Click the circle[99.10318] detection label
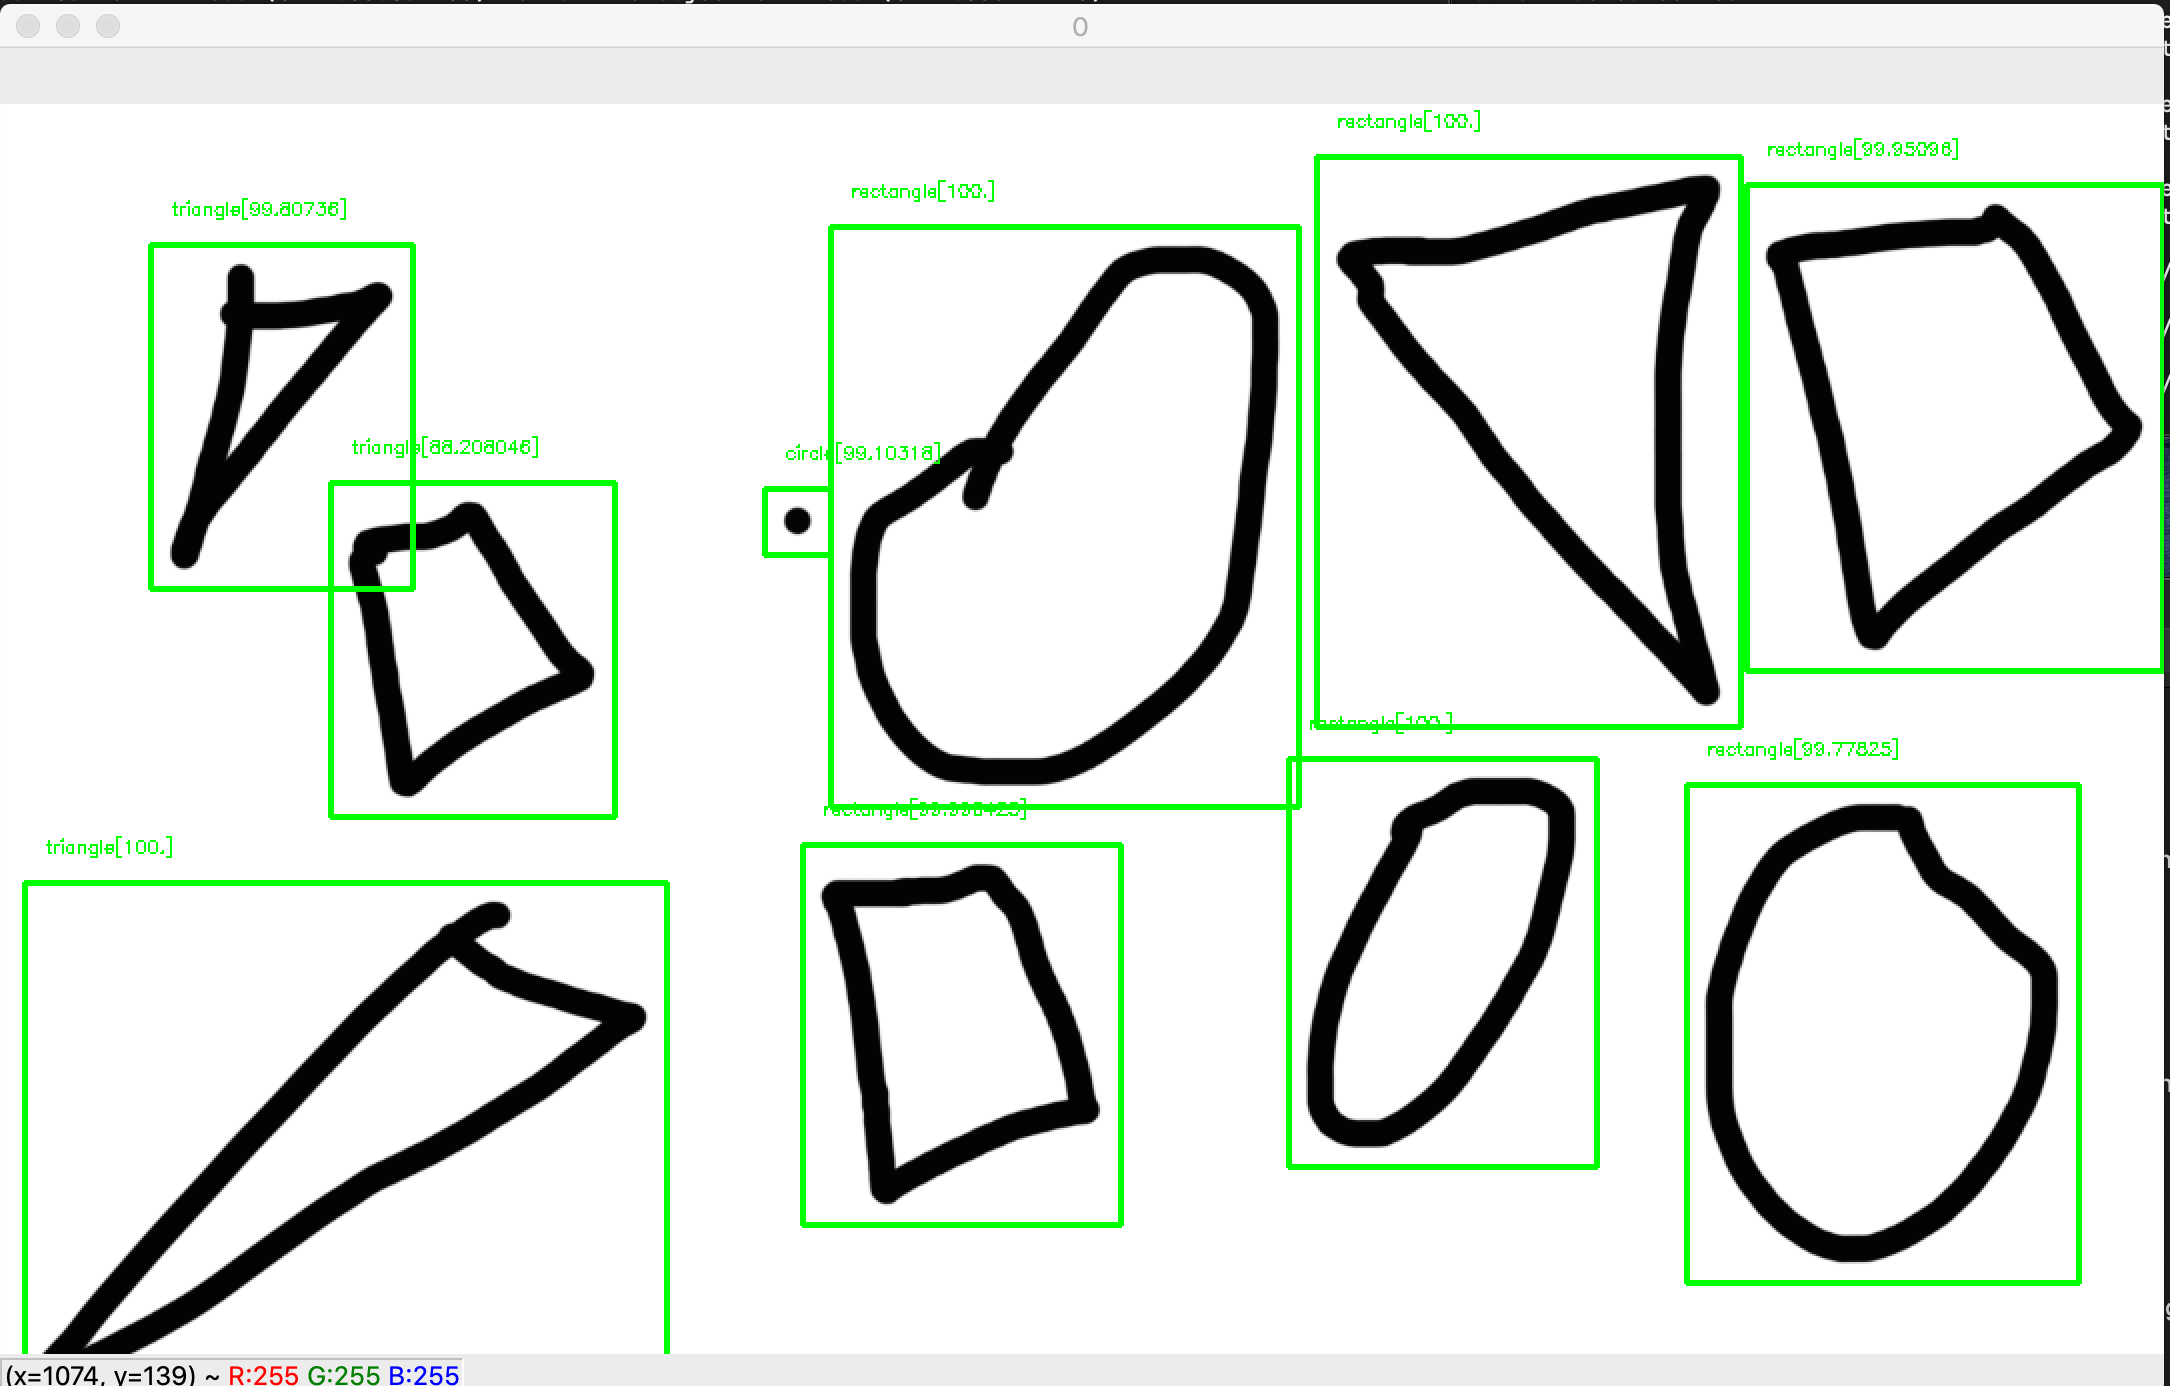Image resolution: width=2170 pixels, height=1386 pixels. [x=862, y=452]
